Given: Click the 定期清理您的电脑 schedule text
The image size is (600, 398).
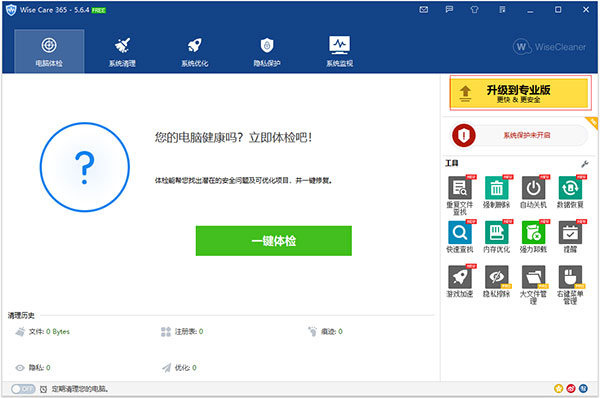Looking at the screenshot, I should point(80,389).
